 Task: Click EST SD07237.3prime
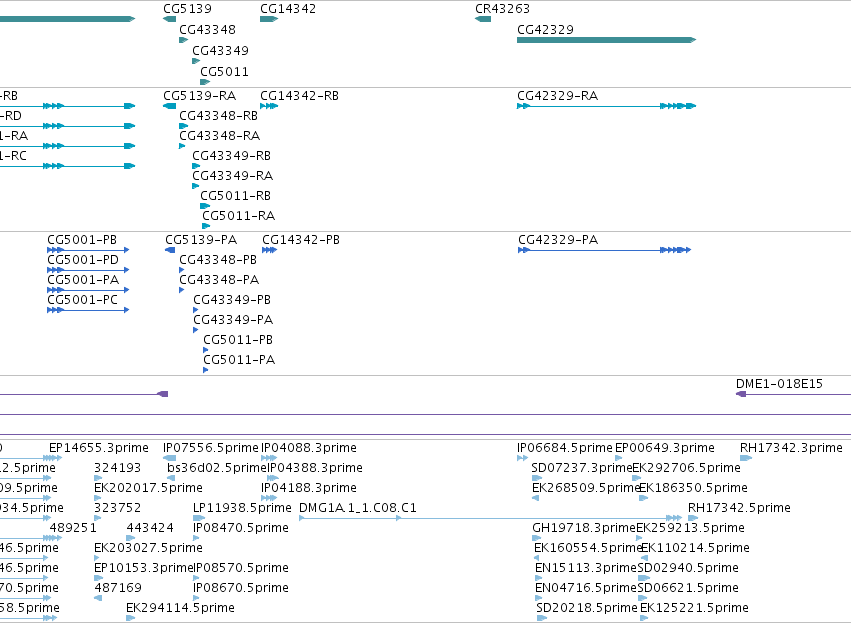[581, 468]
